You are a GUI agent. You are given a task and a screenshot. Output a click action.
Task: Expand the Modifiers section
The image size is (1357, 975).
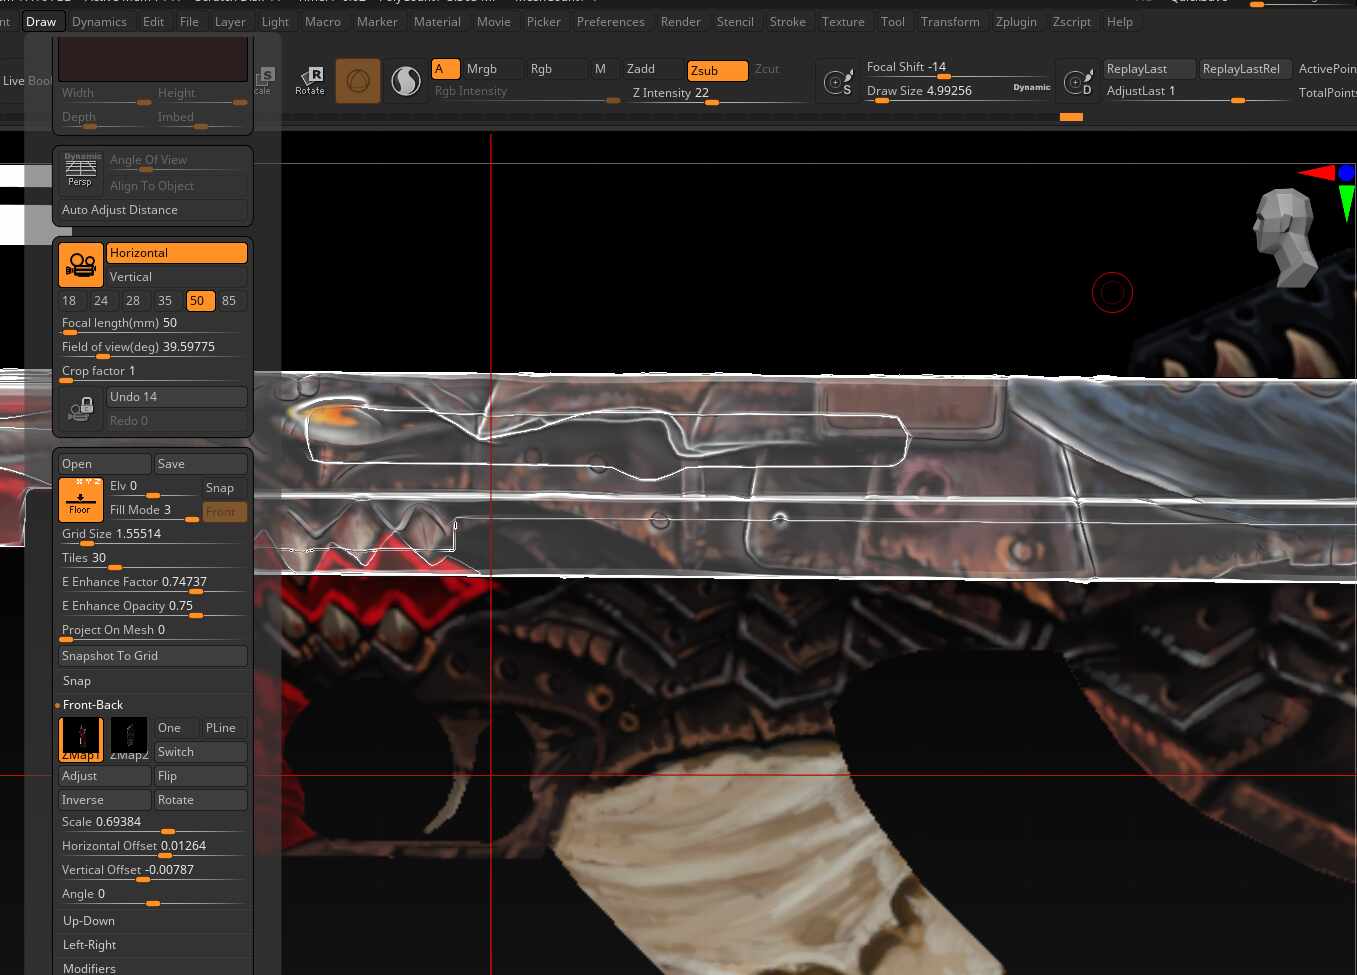(89, 966)
